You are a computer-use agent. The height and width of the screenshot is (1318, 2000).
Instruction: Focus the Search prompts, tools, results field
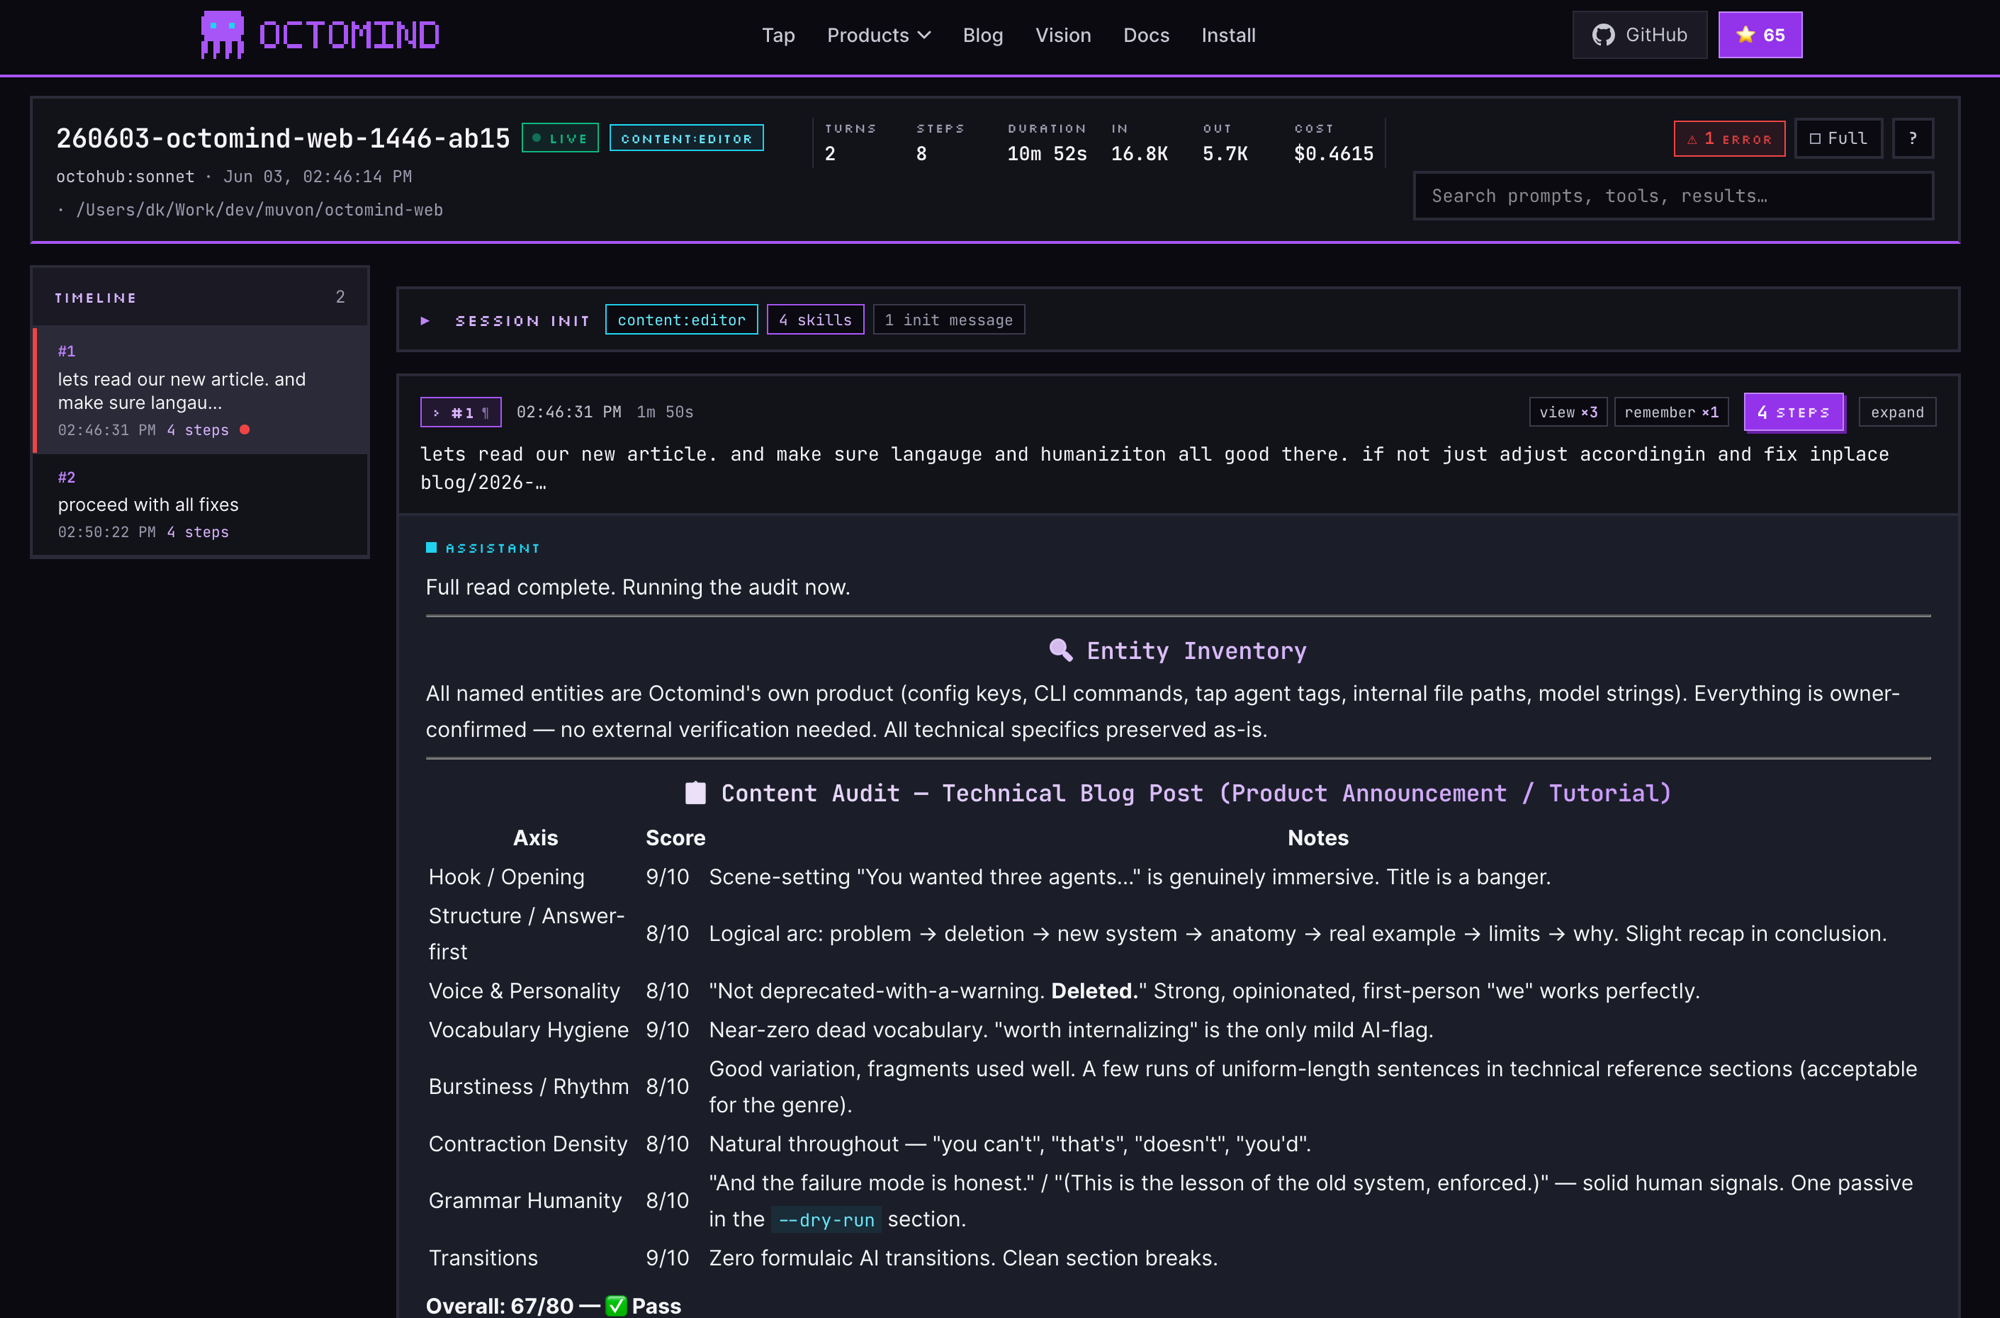tap(1673, 196)
